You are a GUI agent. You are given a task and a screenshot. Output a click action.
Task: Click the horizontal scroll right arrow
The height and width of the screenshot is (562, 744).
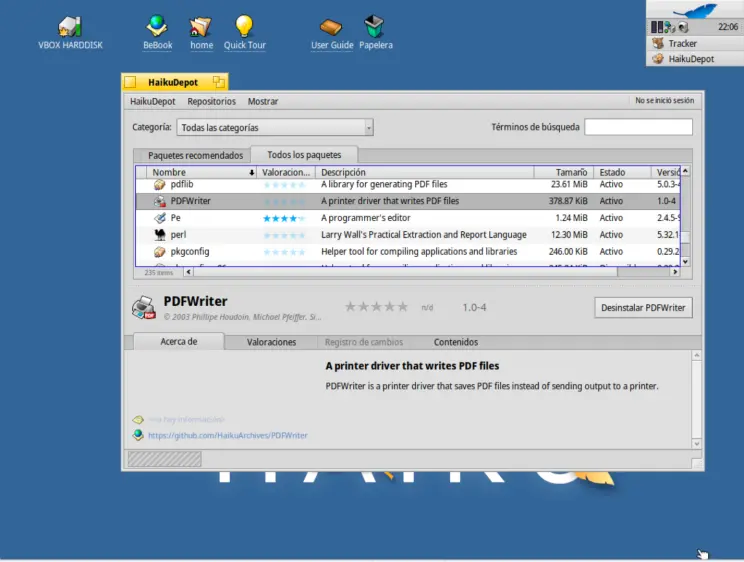pyautogui.click(x=675, y=272)
